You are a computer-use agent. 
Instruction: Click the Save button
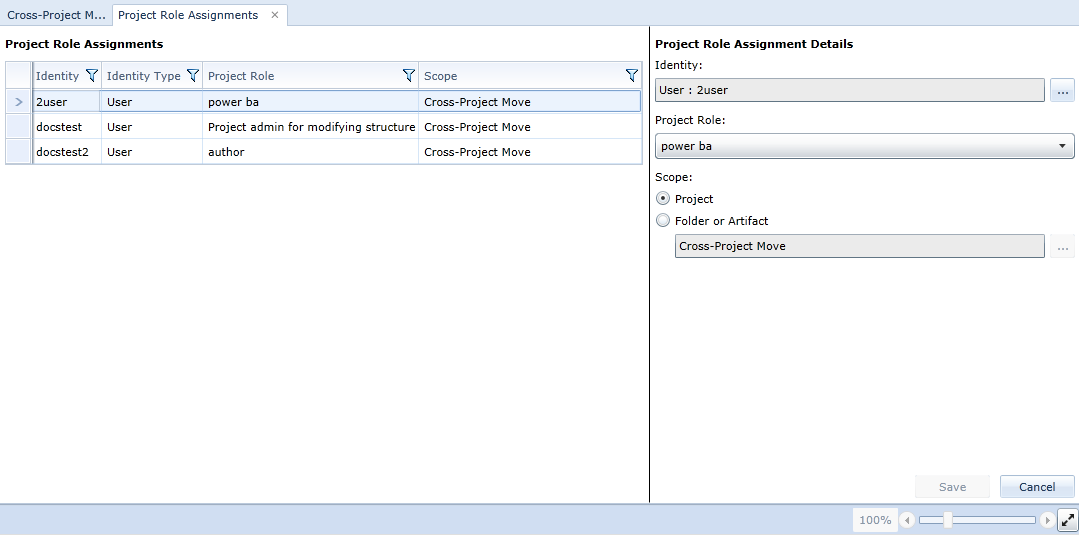pos(952,487)
